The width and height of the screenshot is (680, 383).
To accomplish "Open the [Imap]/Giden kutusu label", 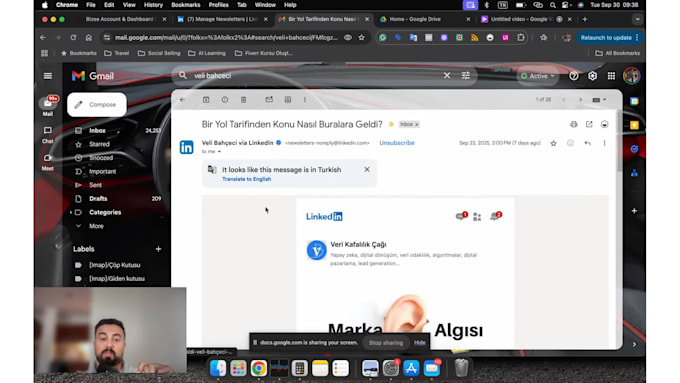I will (117, 278).
